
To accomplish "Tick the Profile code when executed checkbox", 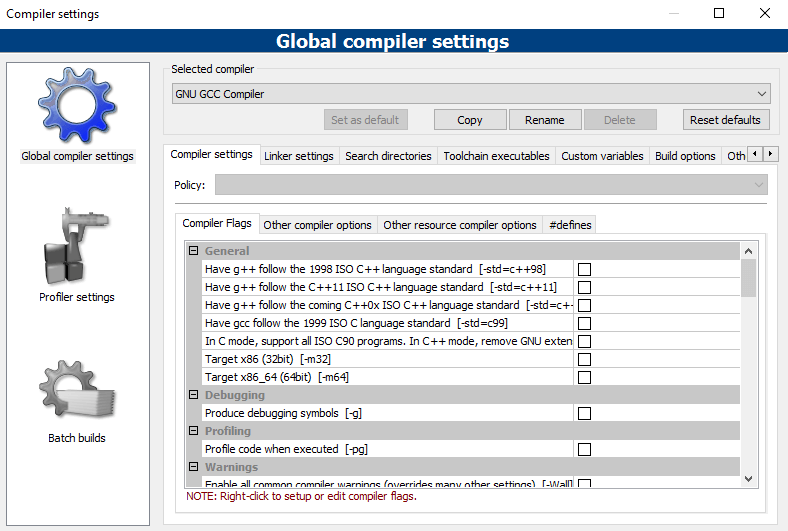I will tap(584, 449).
